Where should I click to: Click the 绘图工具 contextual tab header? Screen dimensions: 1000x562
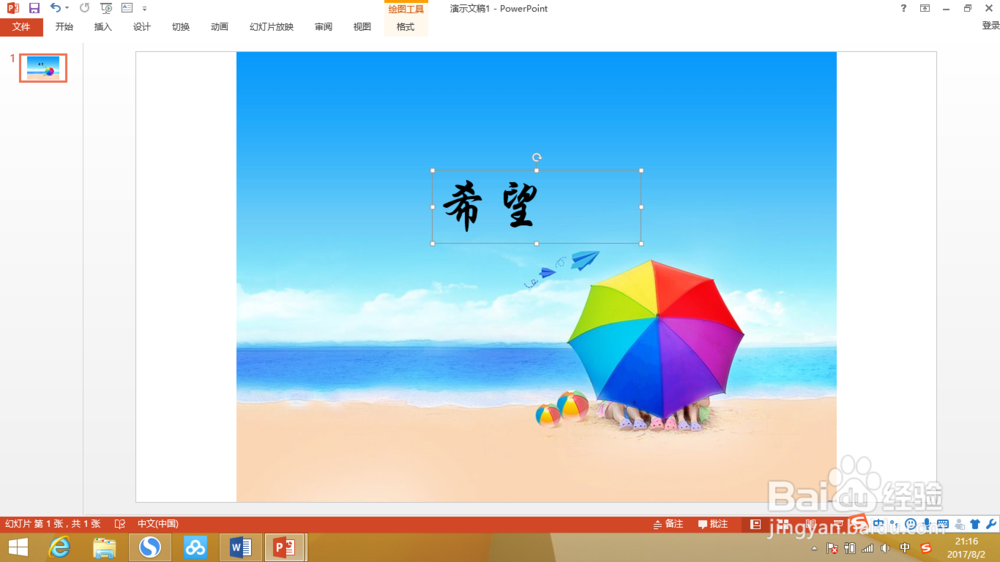tap(406, 9)
